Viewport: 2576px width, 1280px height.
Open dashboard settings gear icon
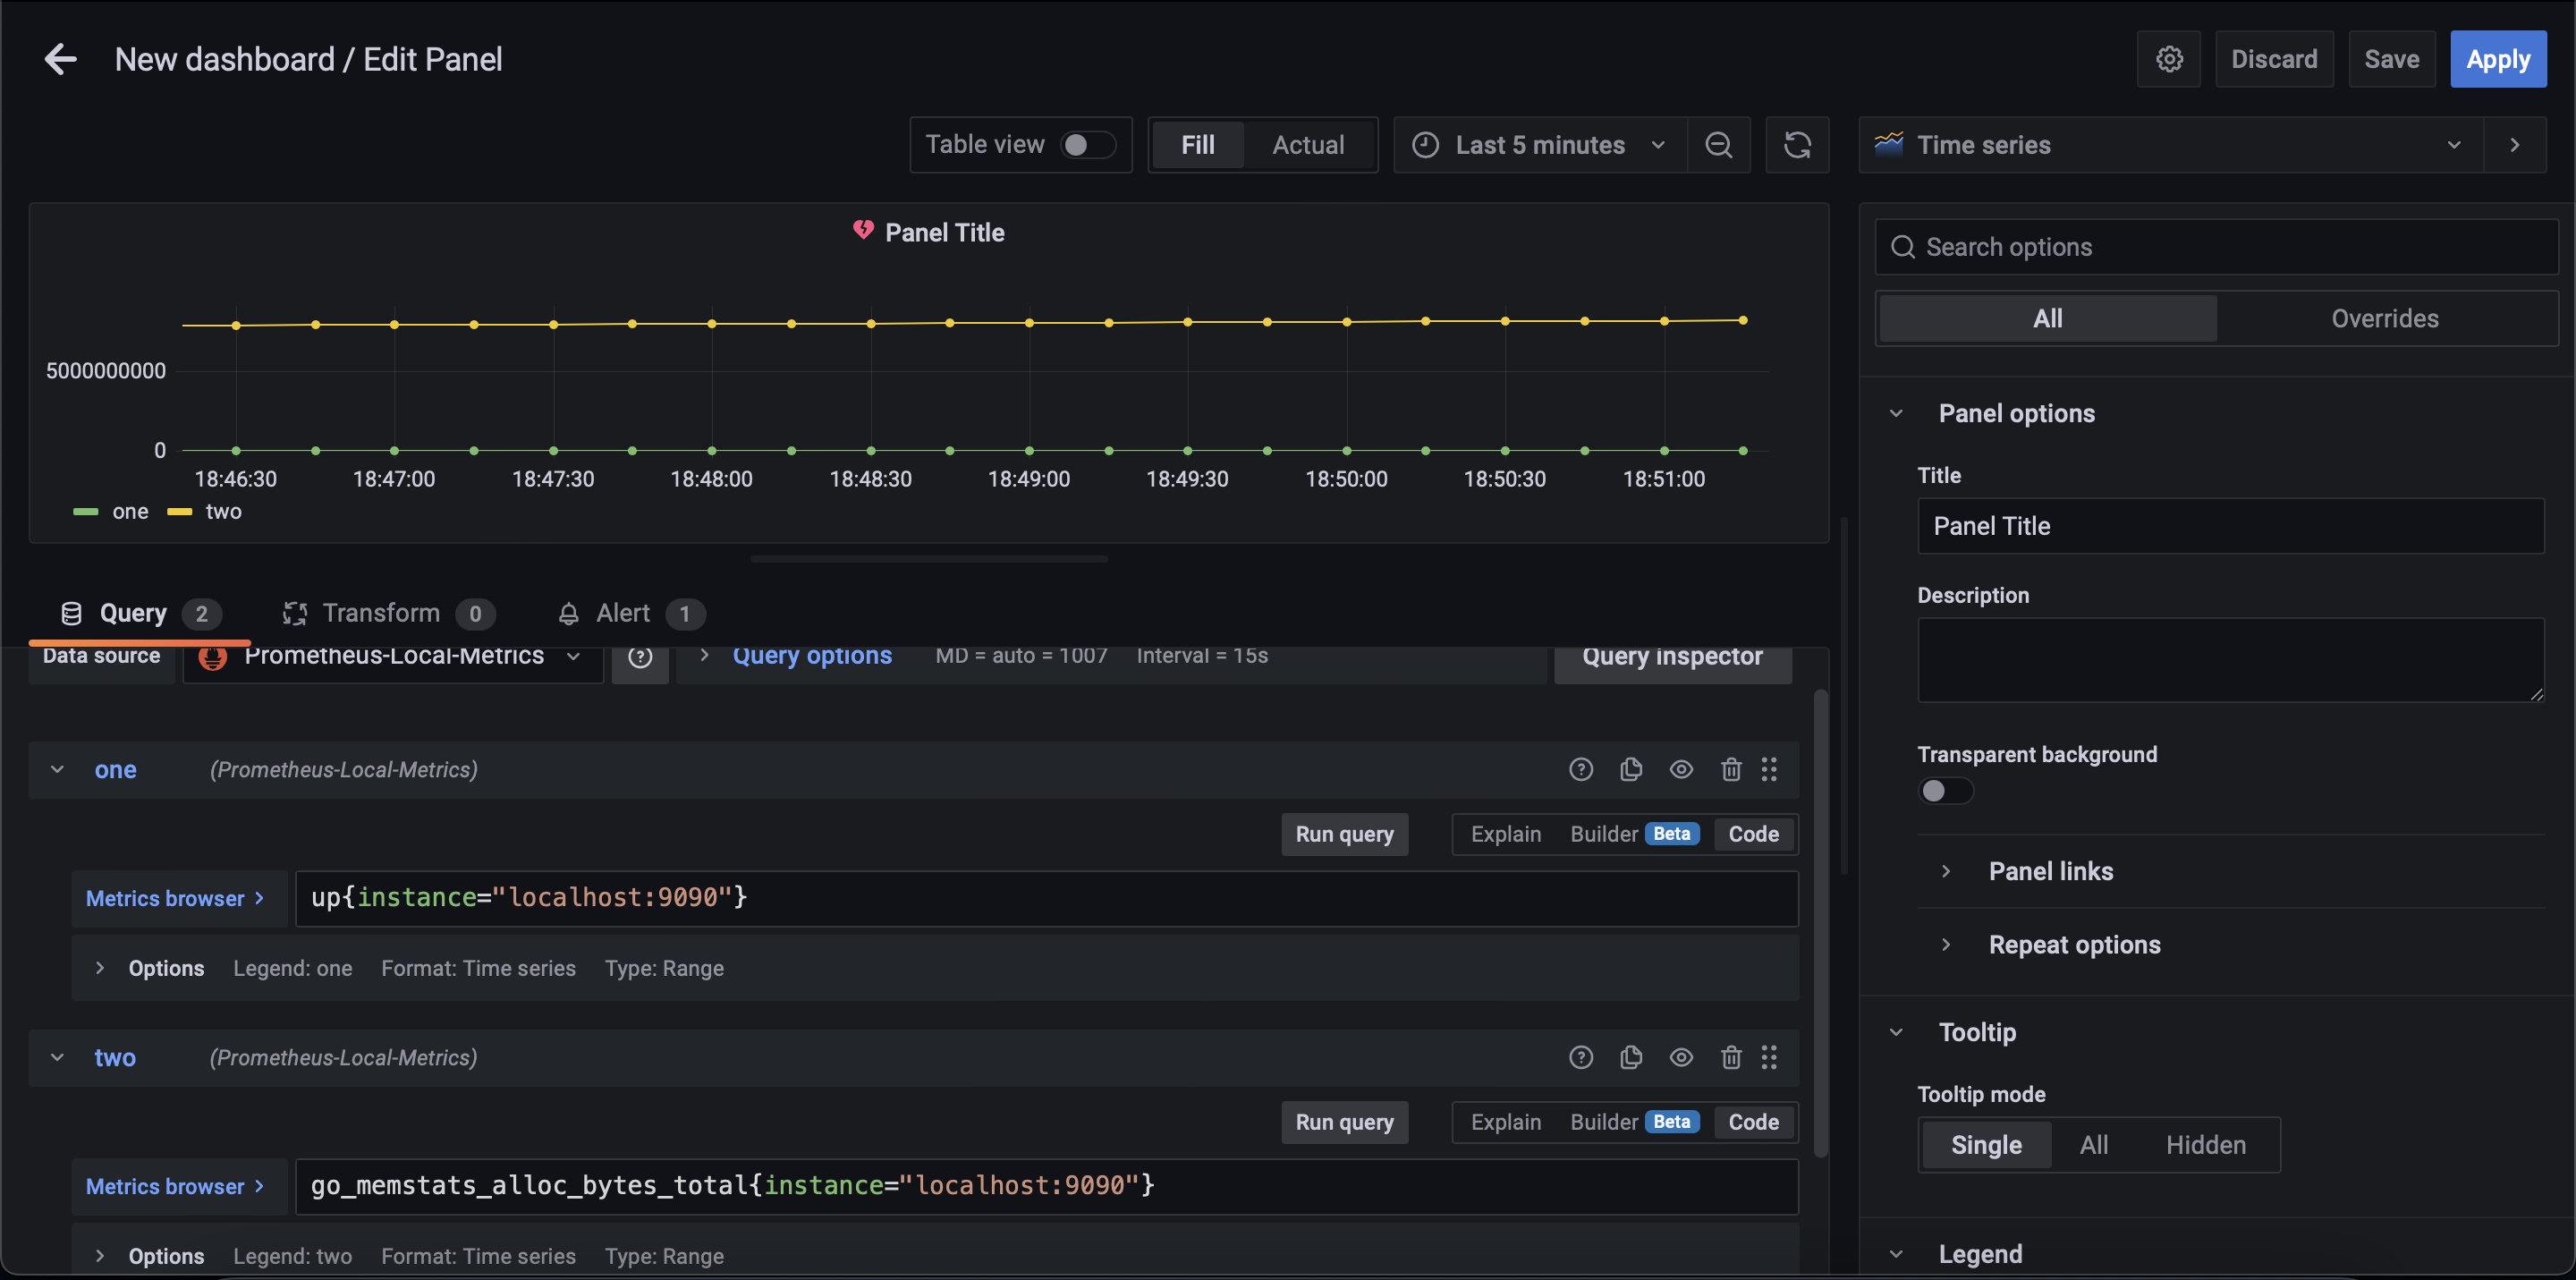click(x=2168, y=59)
